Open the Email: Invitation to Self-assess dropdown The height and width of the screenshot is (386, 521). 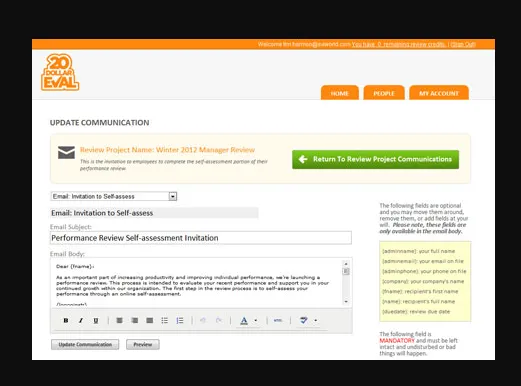(114, 196)
